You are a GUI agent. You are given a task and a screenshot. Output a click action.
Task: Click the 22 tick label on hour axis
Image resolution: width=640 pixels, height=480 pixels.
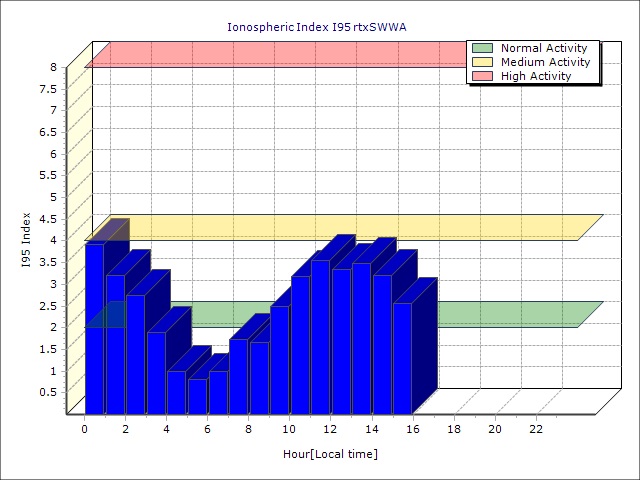point(536,429)
